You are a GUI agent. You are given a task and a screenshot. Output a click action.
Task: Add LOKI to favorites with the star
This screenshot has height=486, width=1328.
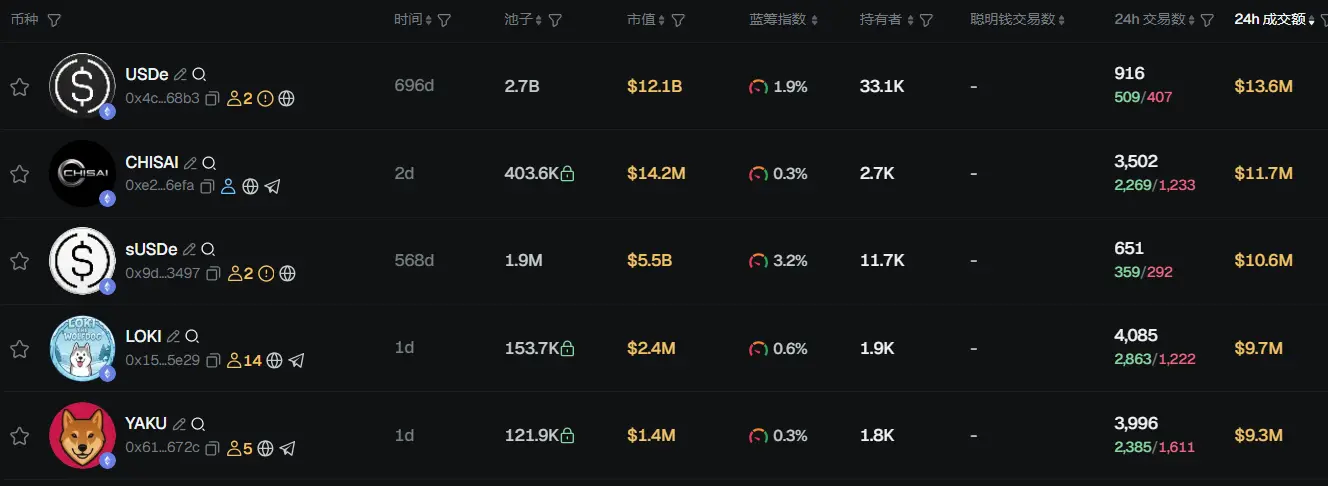[19, 349]
